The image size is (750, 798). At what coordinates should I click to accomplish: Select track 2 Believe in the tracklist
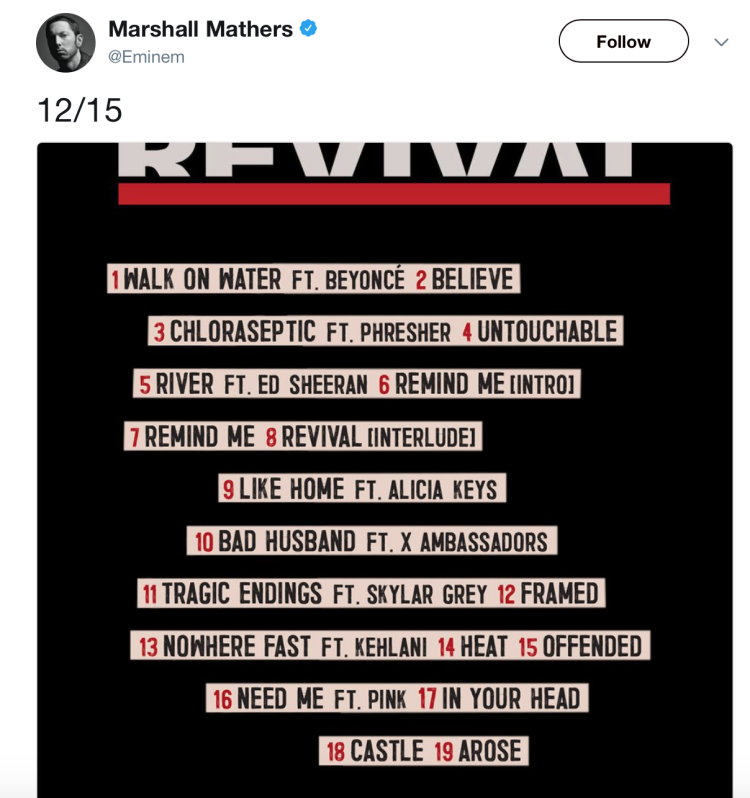click(x=467, y=279)
